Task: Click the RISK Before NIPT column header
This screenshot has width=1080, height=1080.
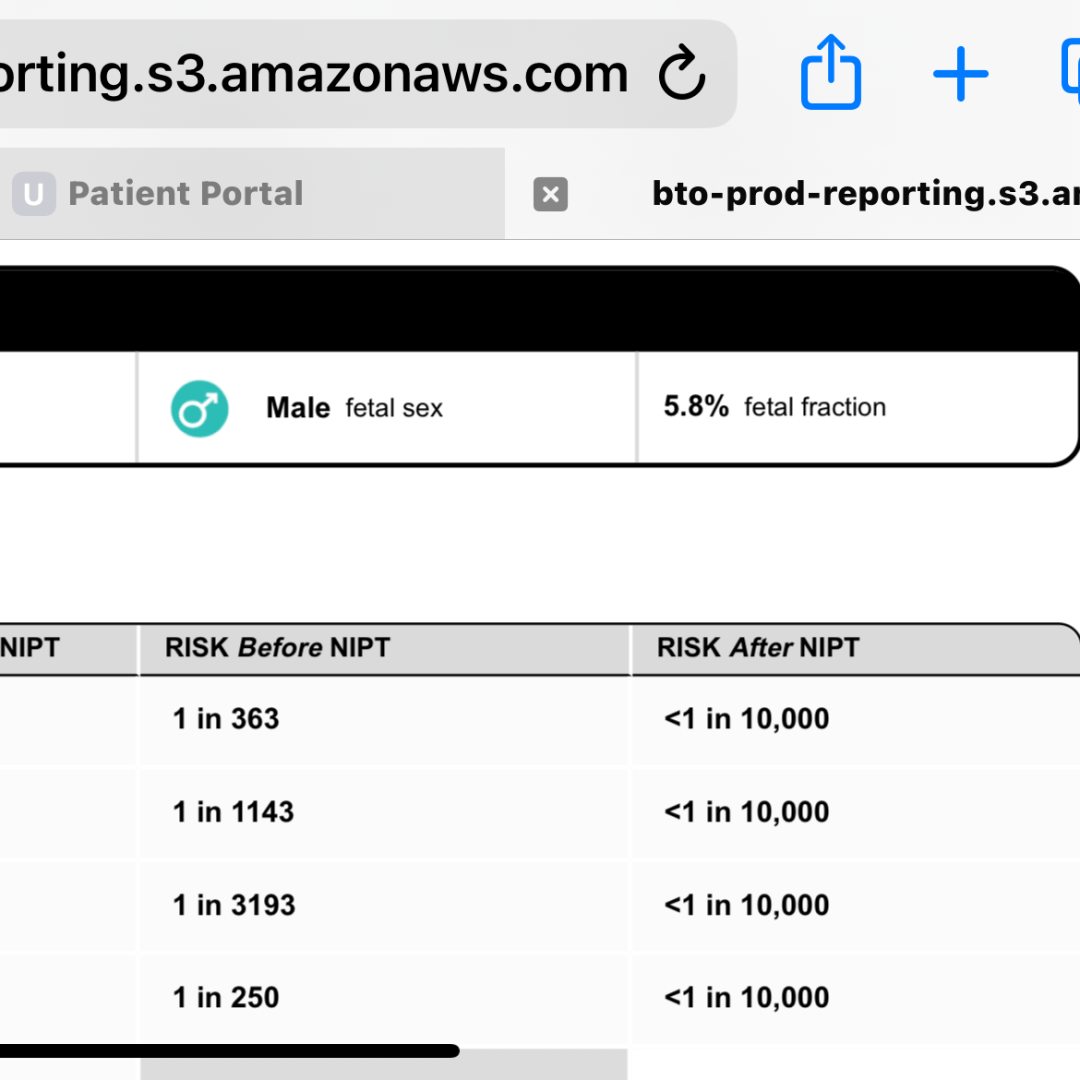Action: [277, 648]
